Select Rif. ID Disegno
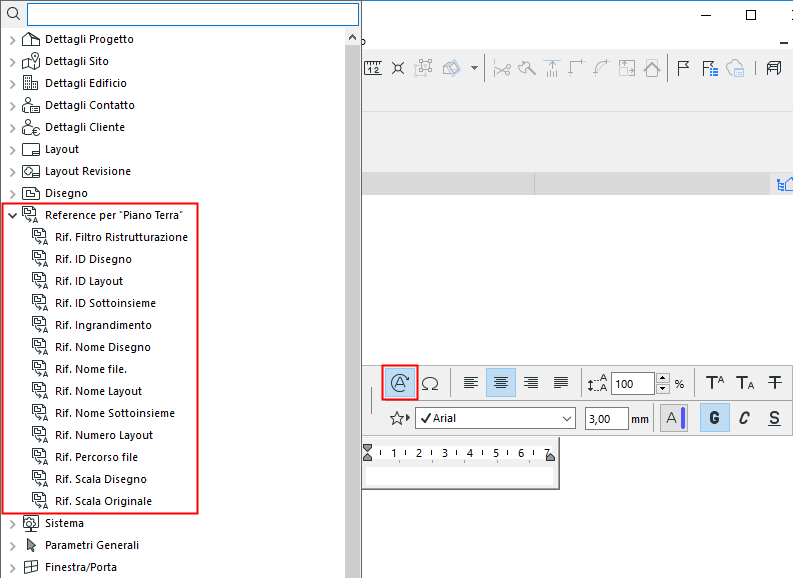 tap(93, 259)
